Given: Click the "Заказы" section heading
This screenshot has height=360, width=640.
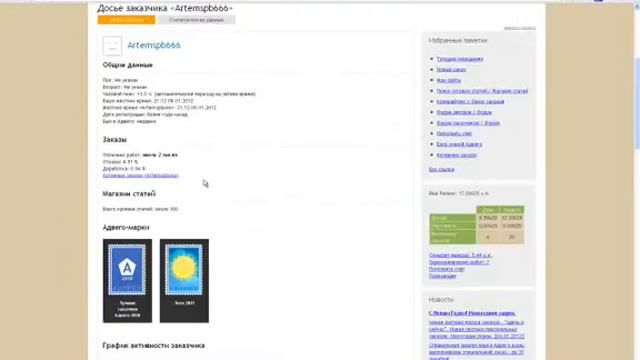Looking at the screenshot, I should point(115,140).
